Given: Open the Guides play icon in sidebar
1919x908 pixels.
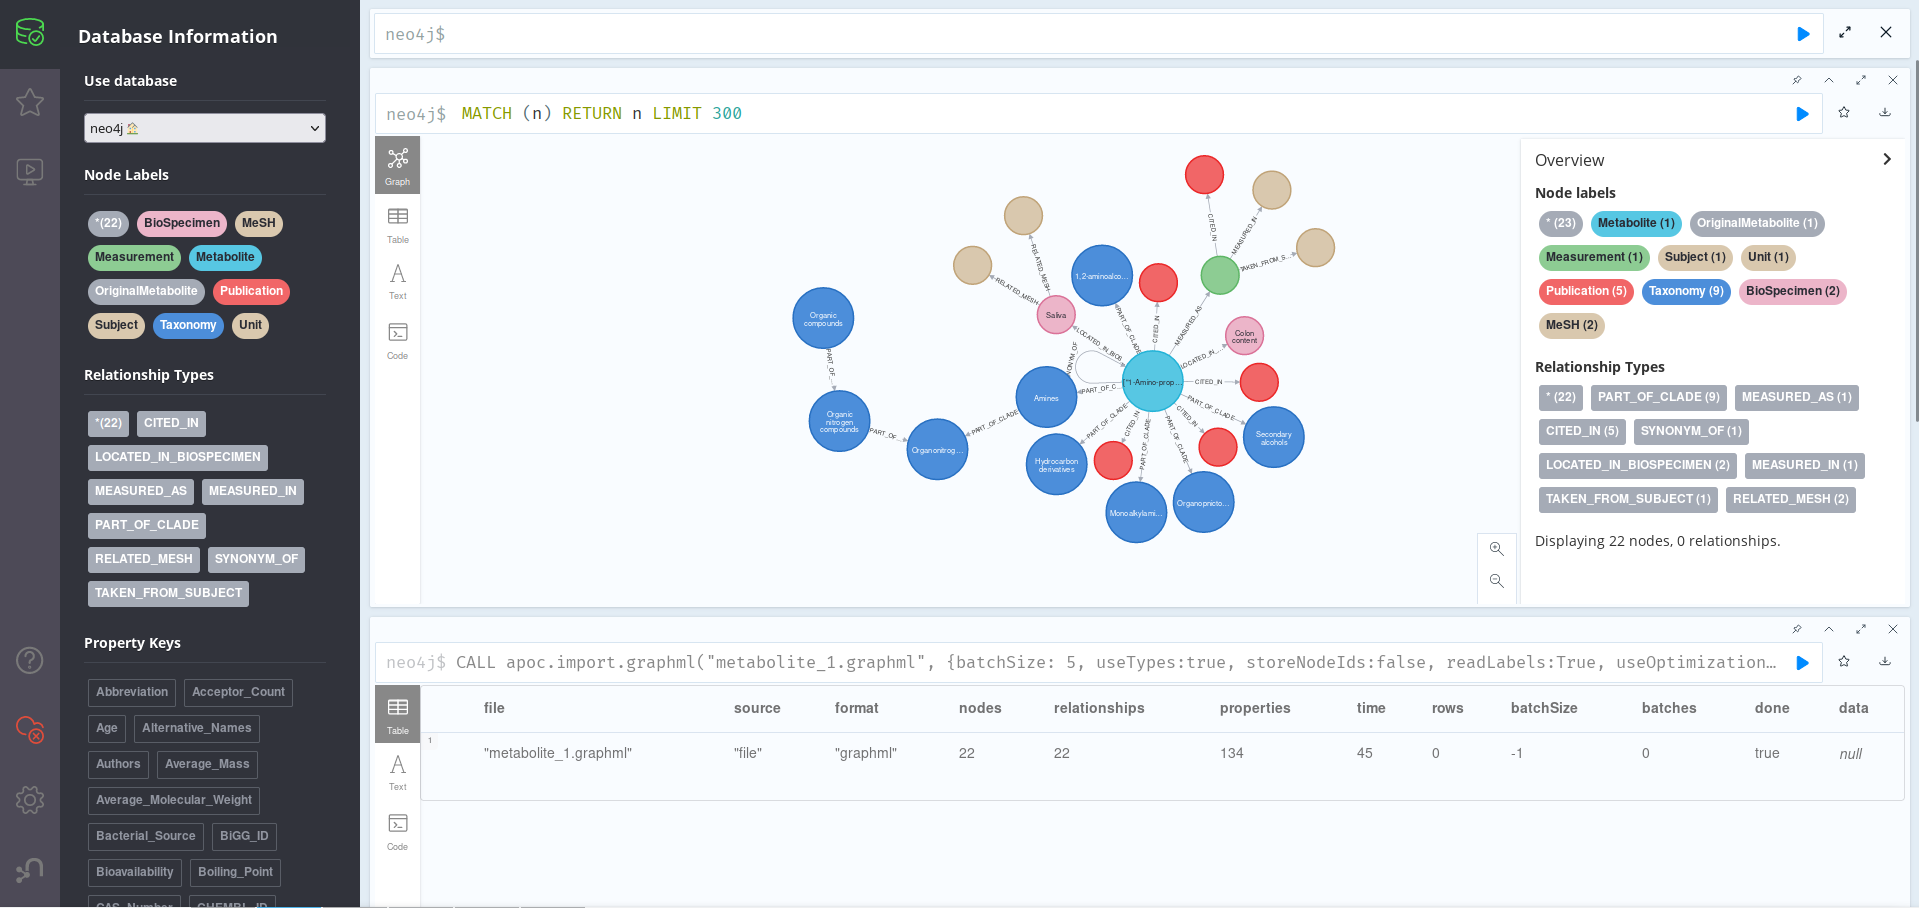Looking at the screenshot, I should point(30,171).
